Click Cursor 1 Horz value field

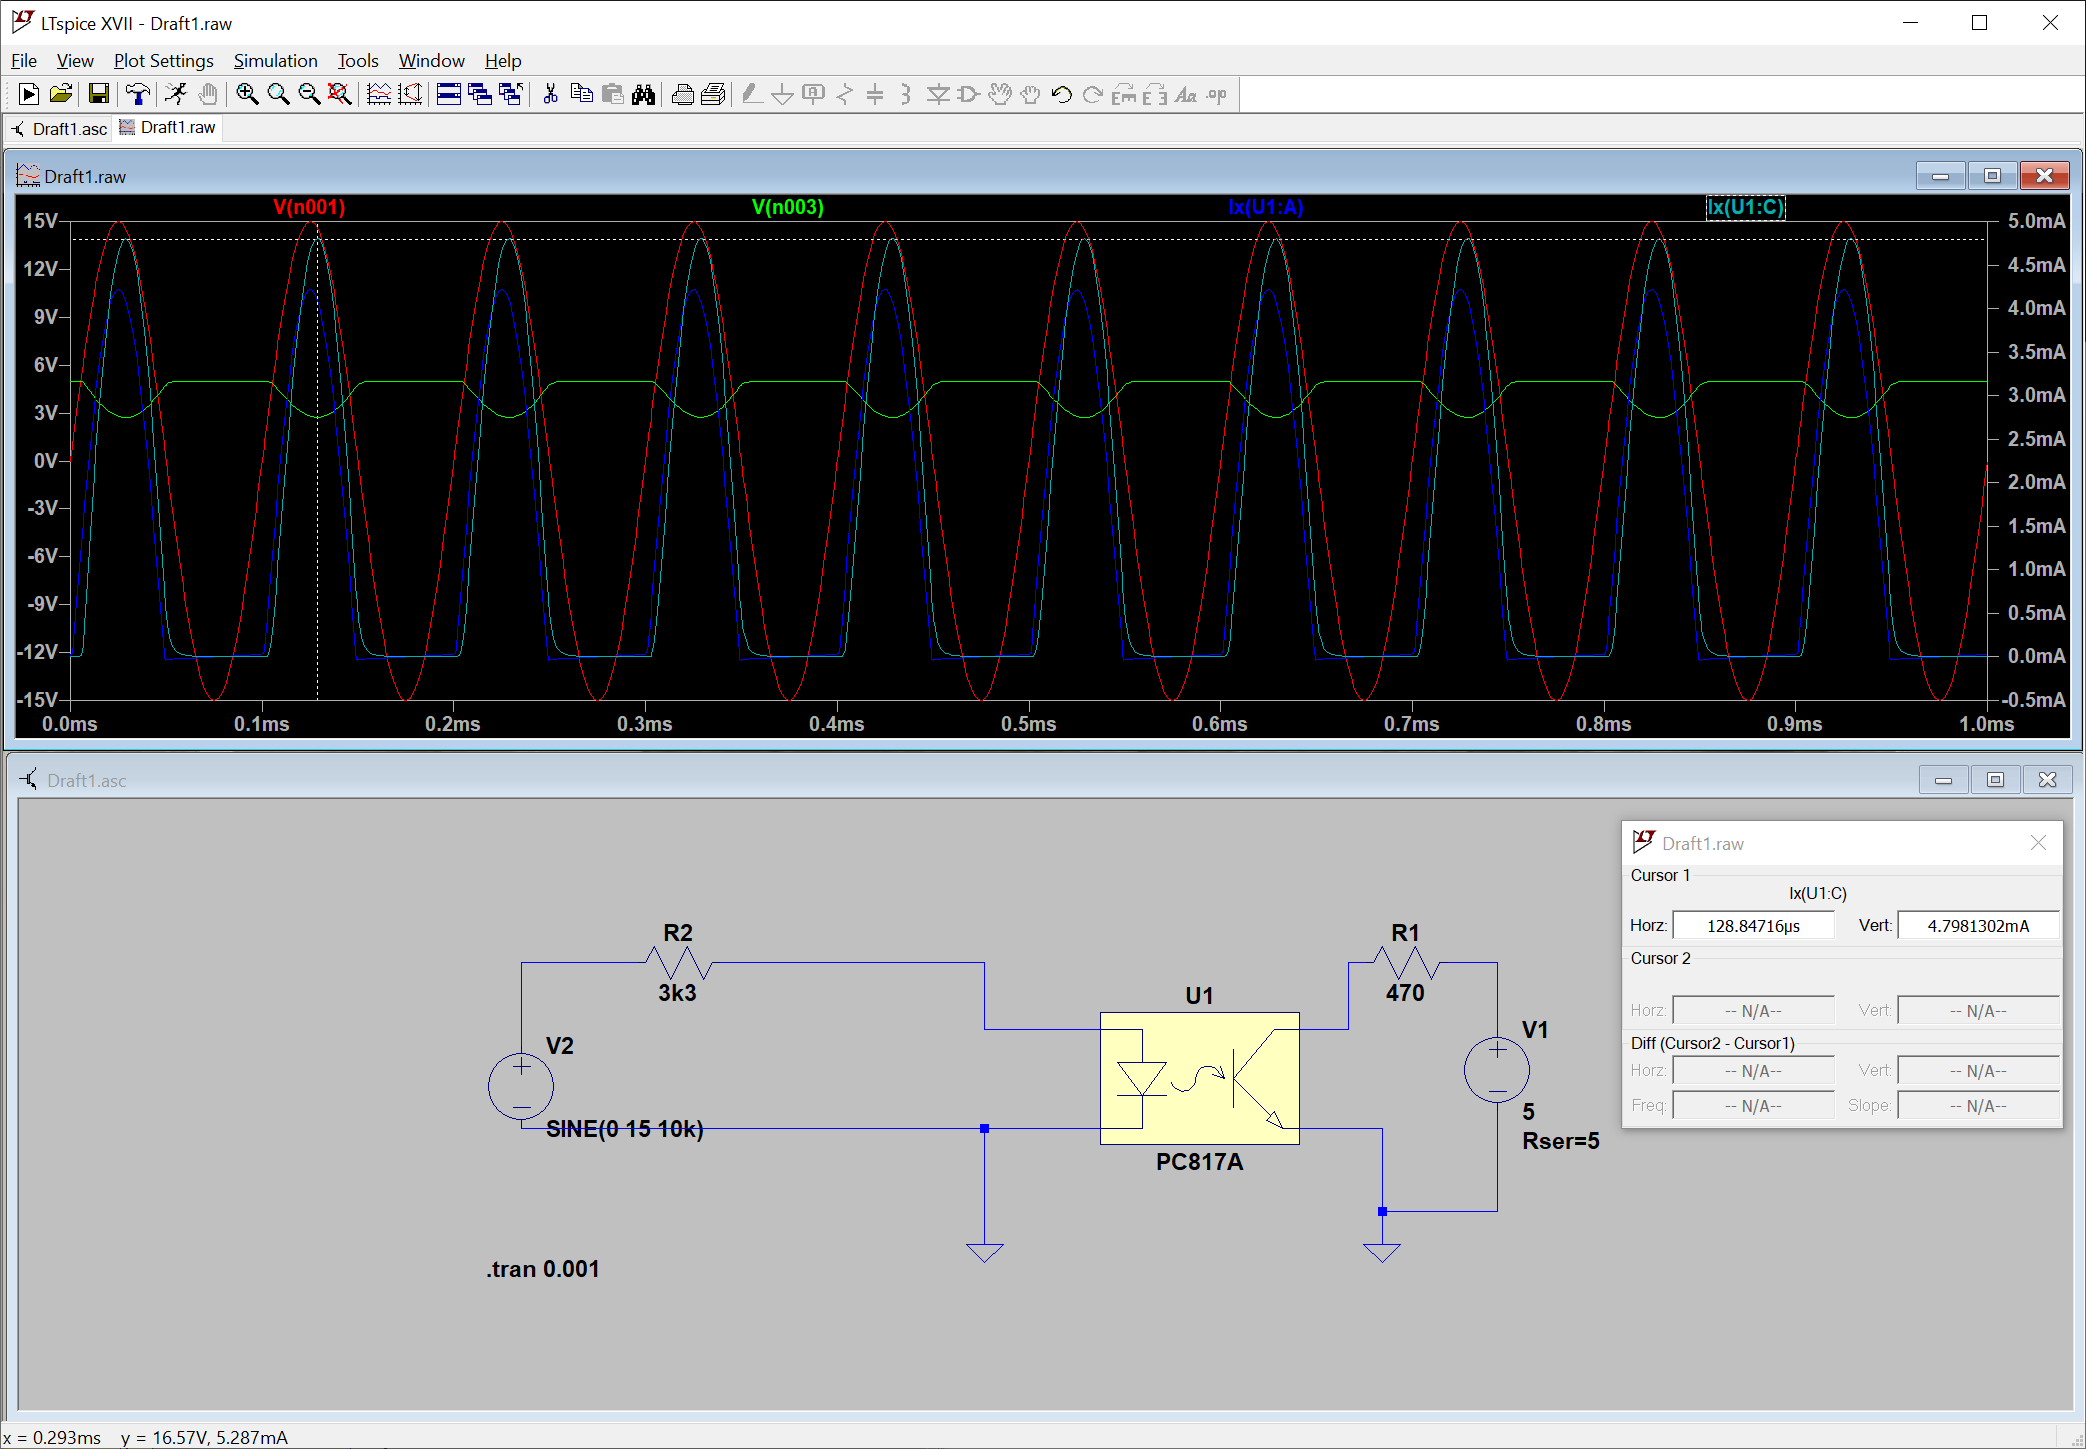coord(1753,926)
